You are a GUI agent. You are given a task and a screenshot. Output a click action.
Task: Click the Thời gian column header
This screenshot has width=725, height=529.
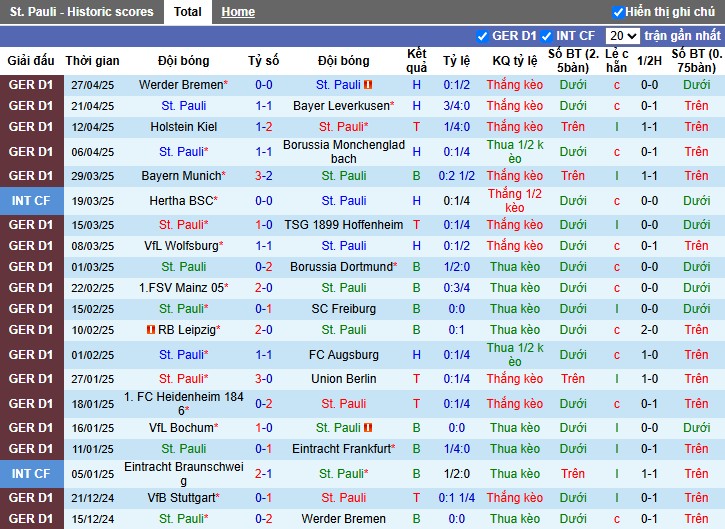click(92, 61)
